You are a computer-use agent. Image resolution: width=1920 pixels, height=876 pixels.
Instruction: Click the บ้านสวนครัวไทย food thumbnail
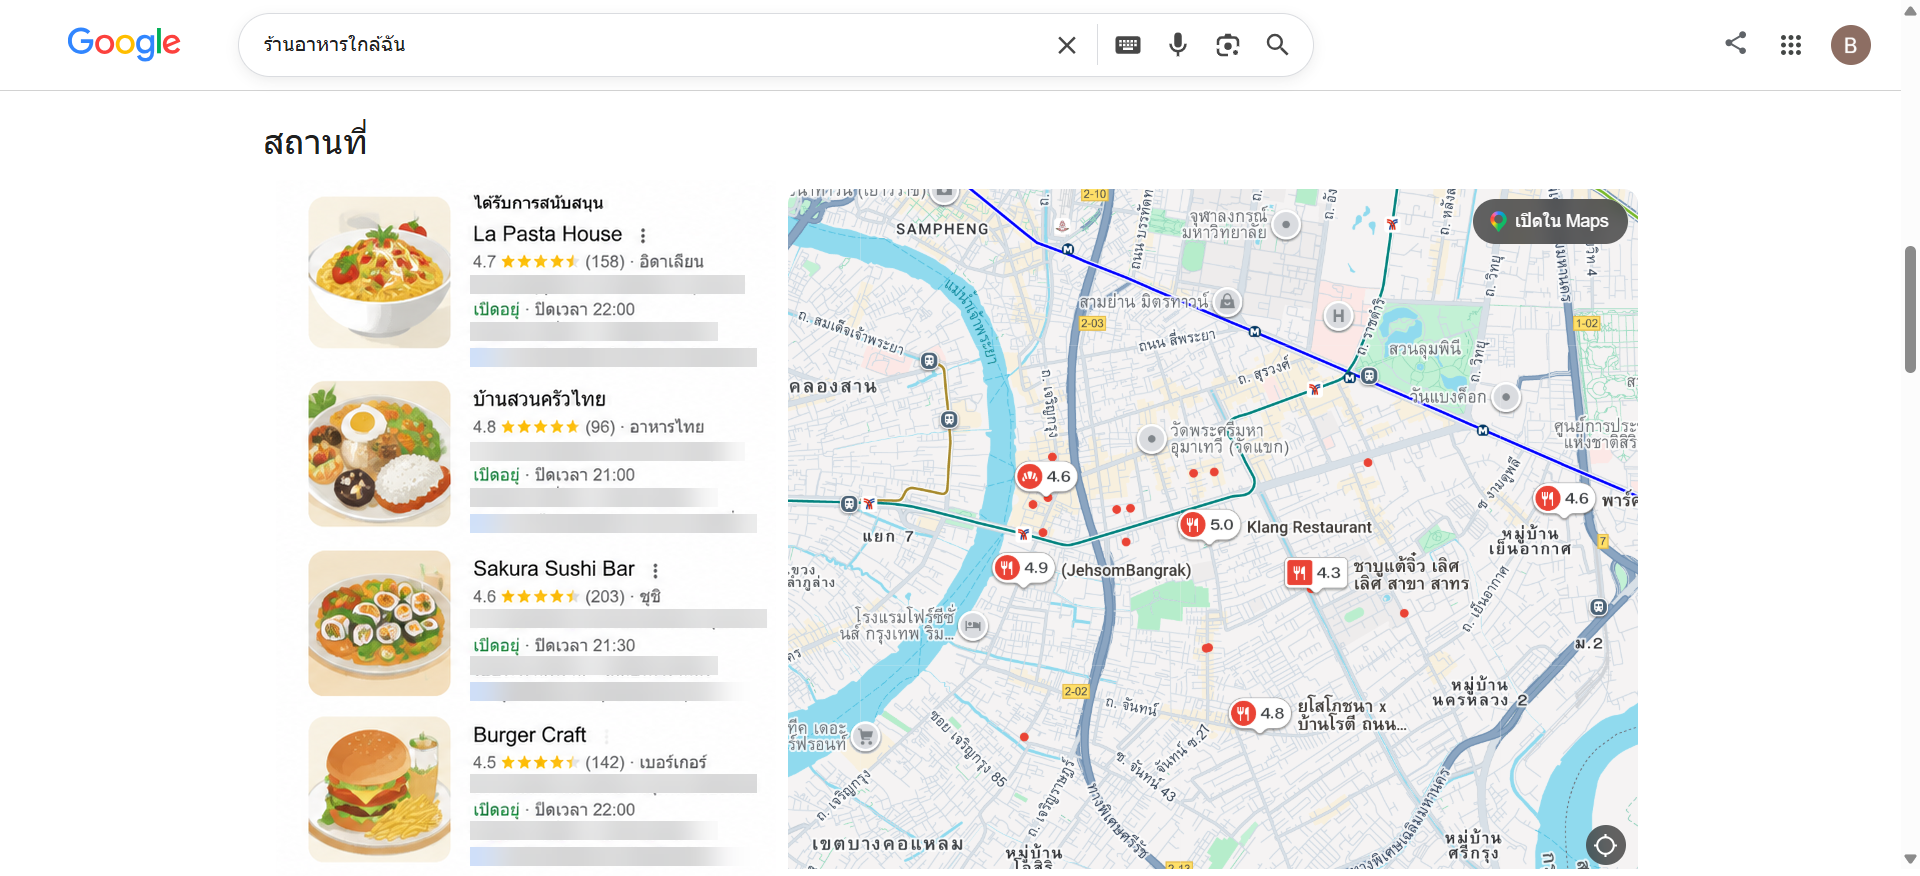tap(379, 454)
